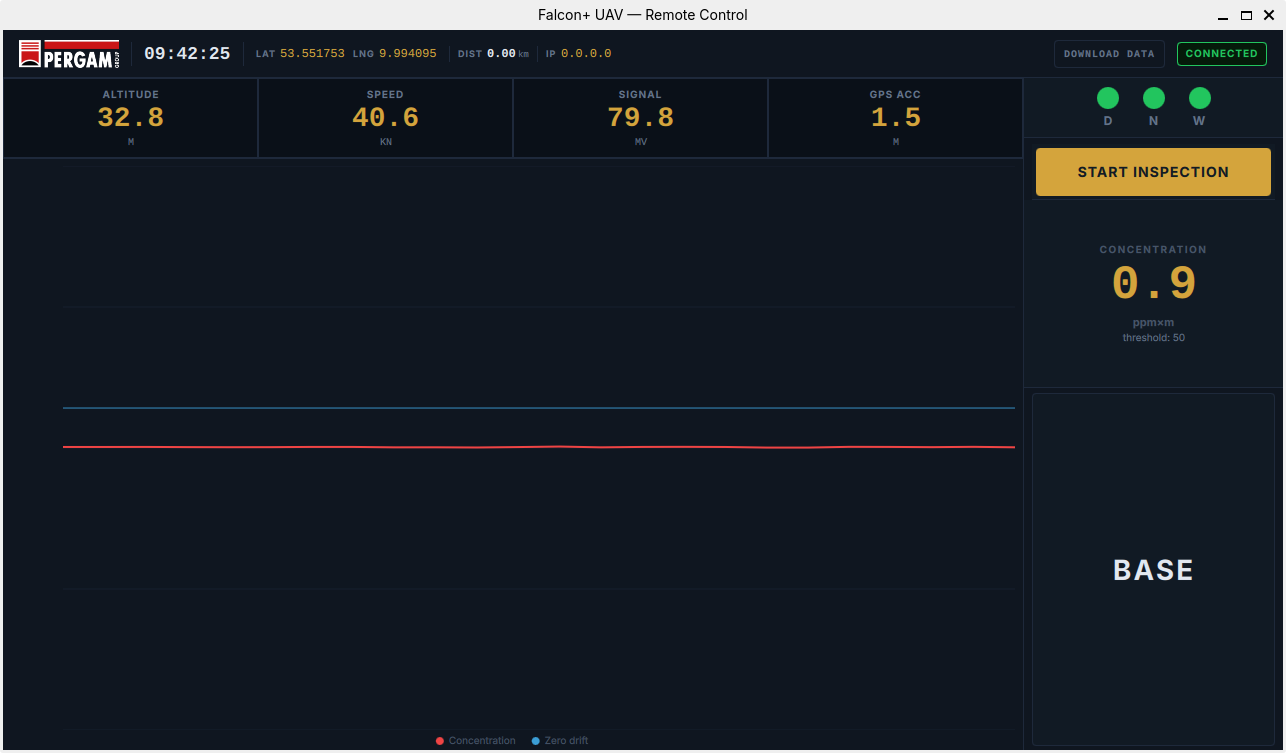Click the green W status indicator
1286x753 pixels.
tap(1199, 98)
